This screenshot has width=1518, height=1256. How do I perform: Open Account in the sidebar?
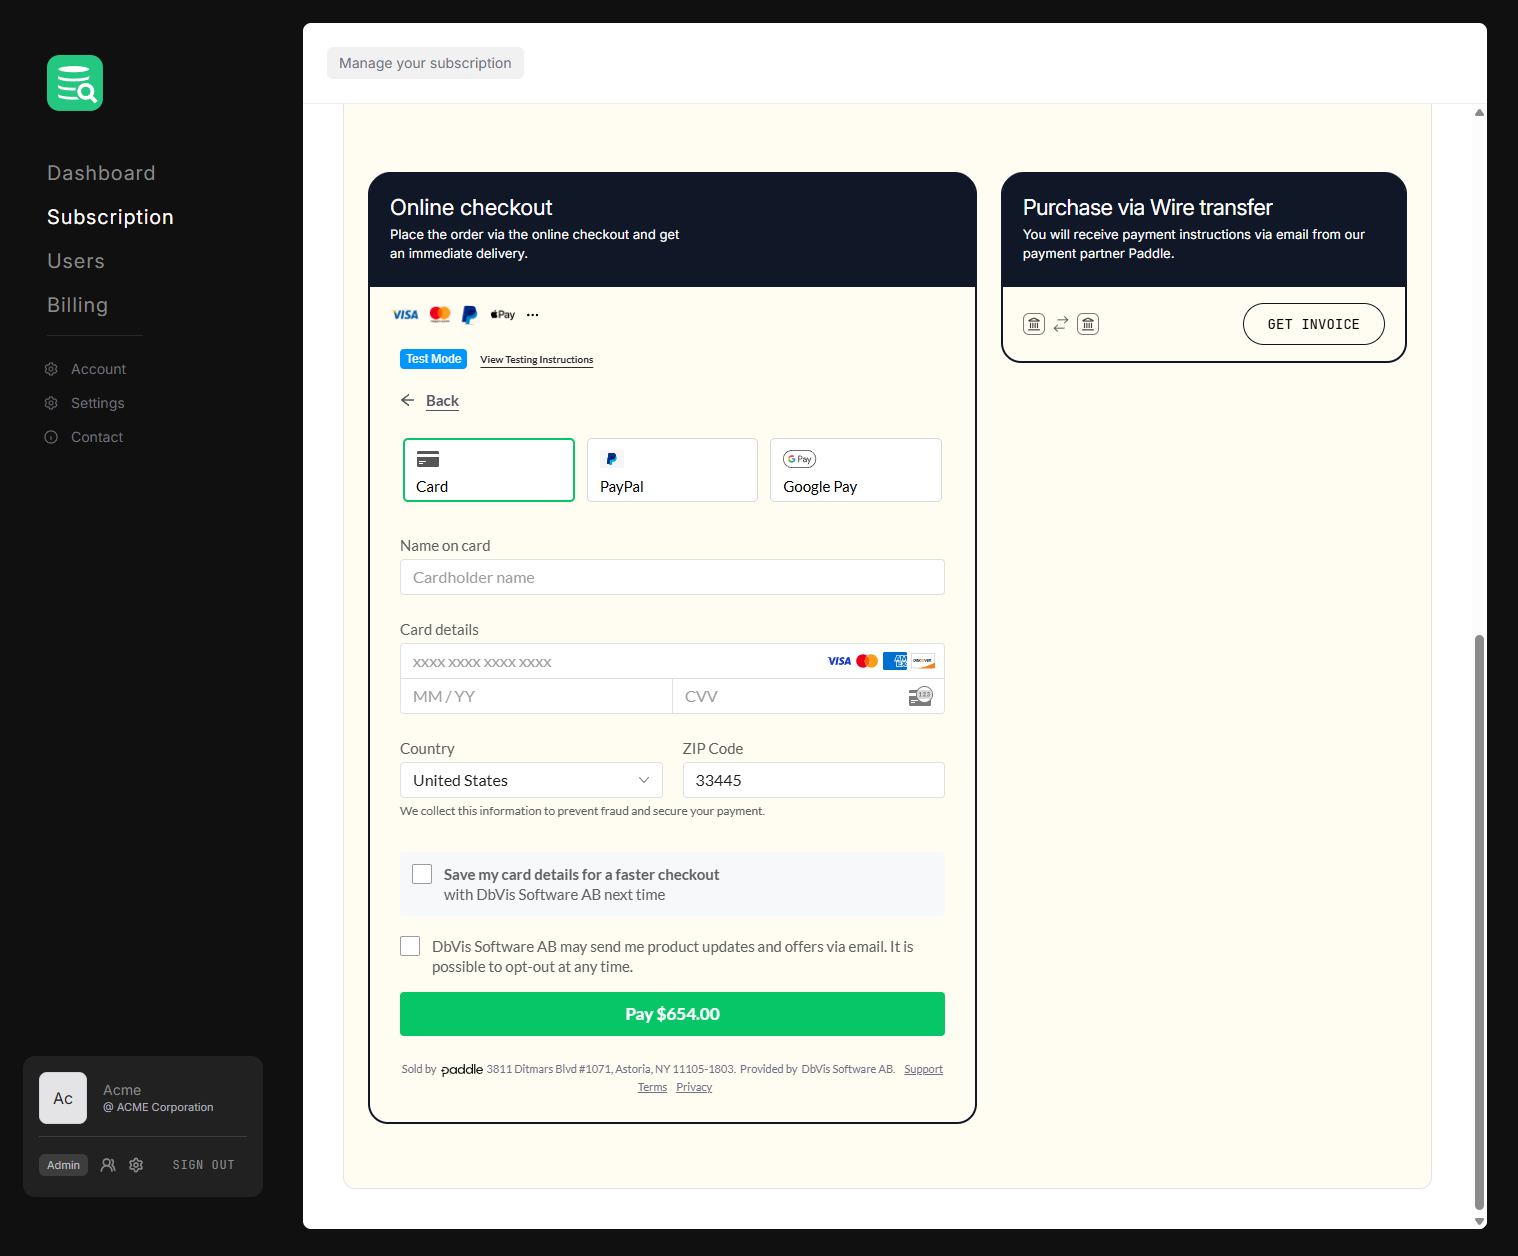pos(98,369)
